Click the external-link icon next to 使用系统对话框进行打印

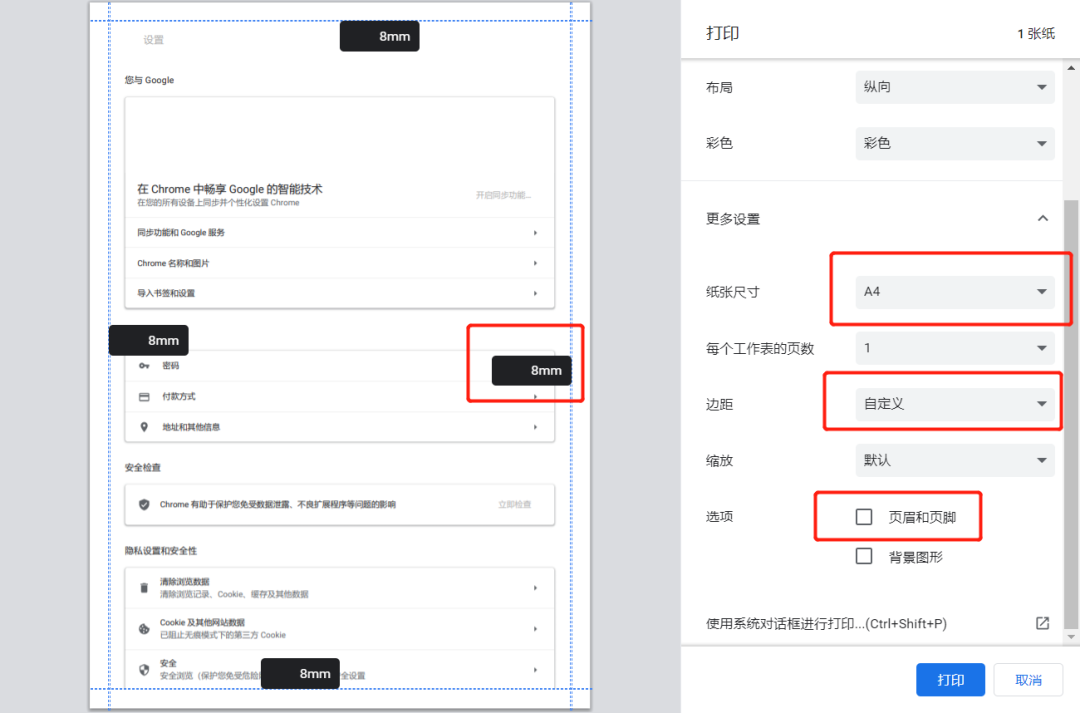[x=1043, y=623]
